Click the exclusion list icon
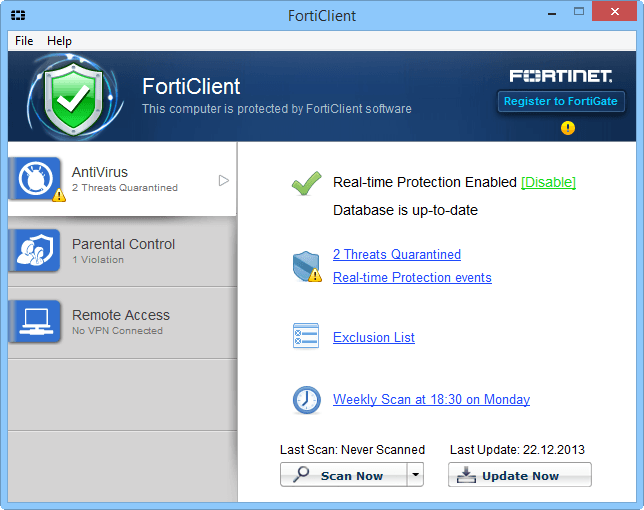Viewport: 644px width, 510px height. click(306, 337)
